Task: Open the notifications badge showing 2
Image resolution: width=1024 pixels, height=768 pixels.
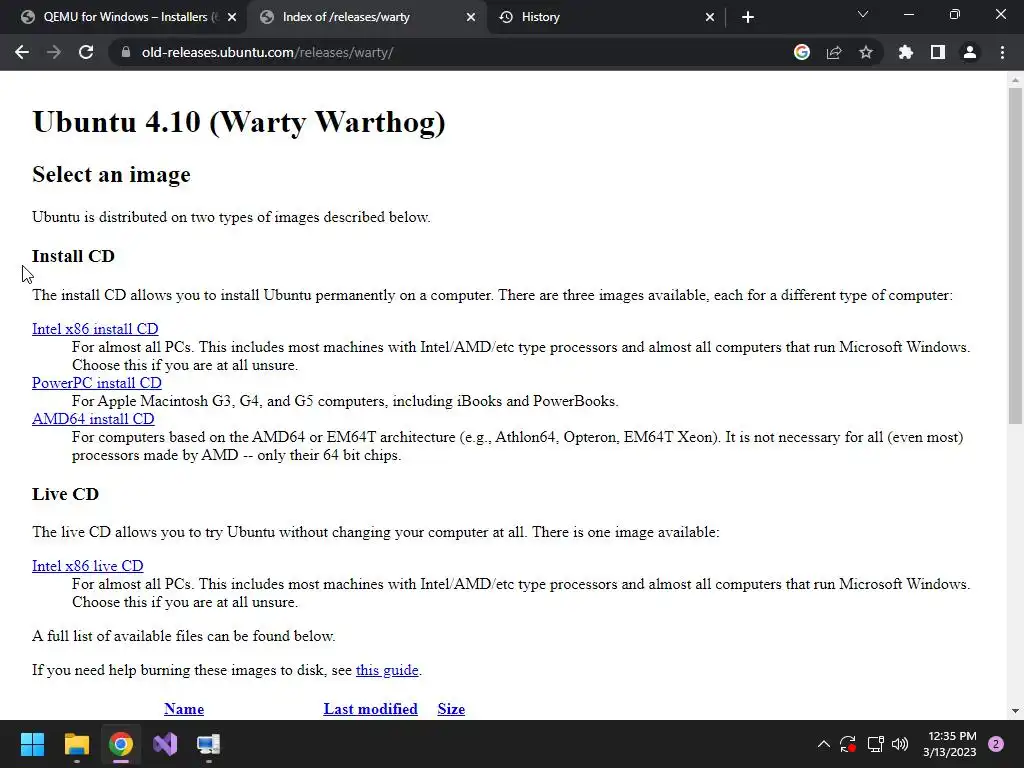Action: 996,744
